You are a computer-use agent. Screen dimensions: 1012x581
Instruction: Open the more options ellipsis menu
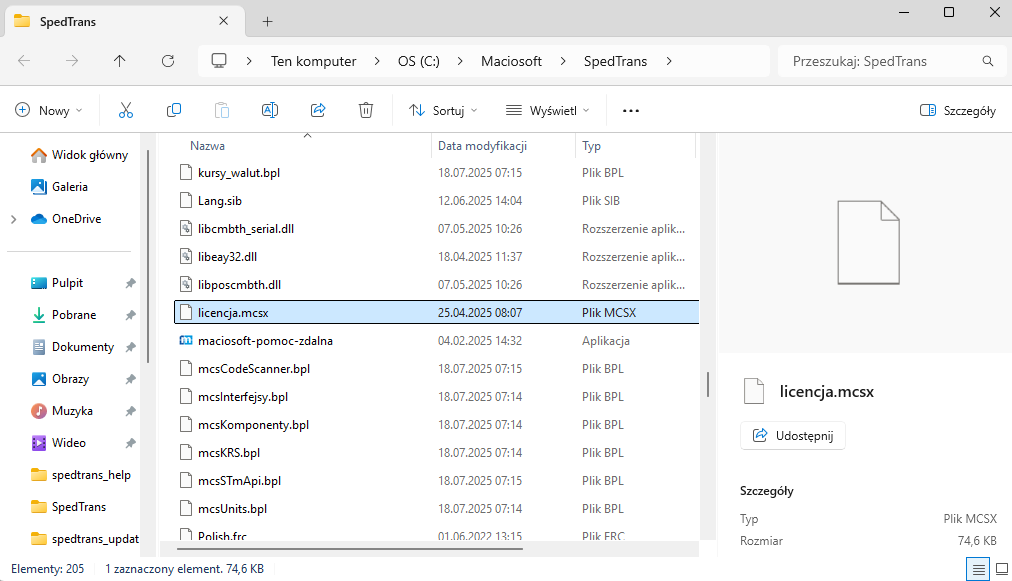[630, 111]
